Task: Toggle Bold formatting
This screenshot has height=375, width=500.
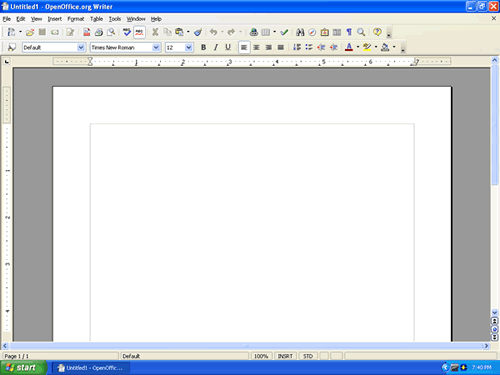Action: tap(203, 47)
